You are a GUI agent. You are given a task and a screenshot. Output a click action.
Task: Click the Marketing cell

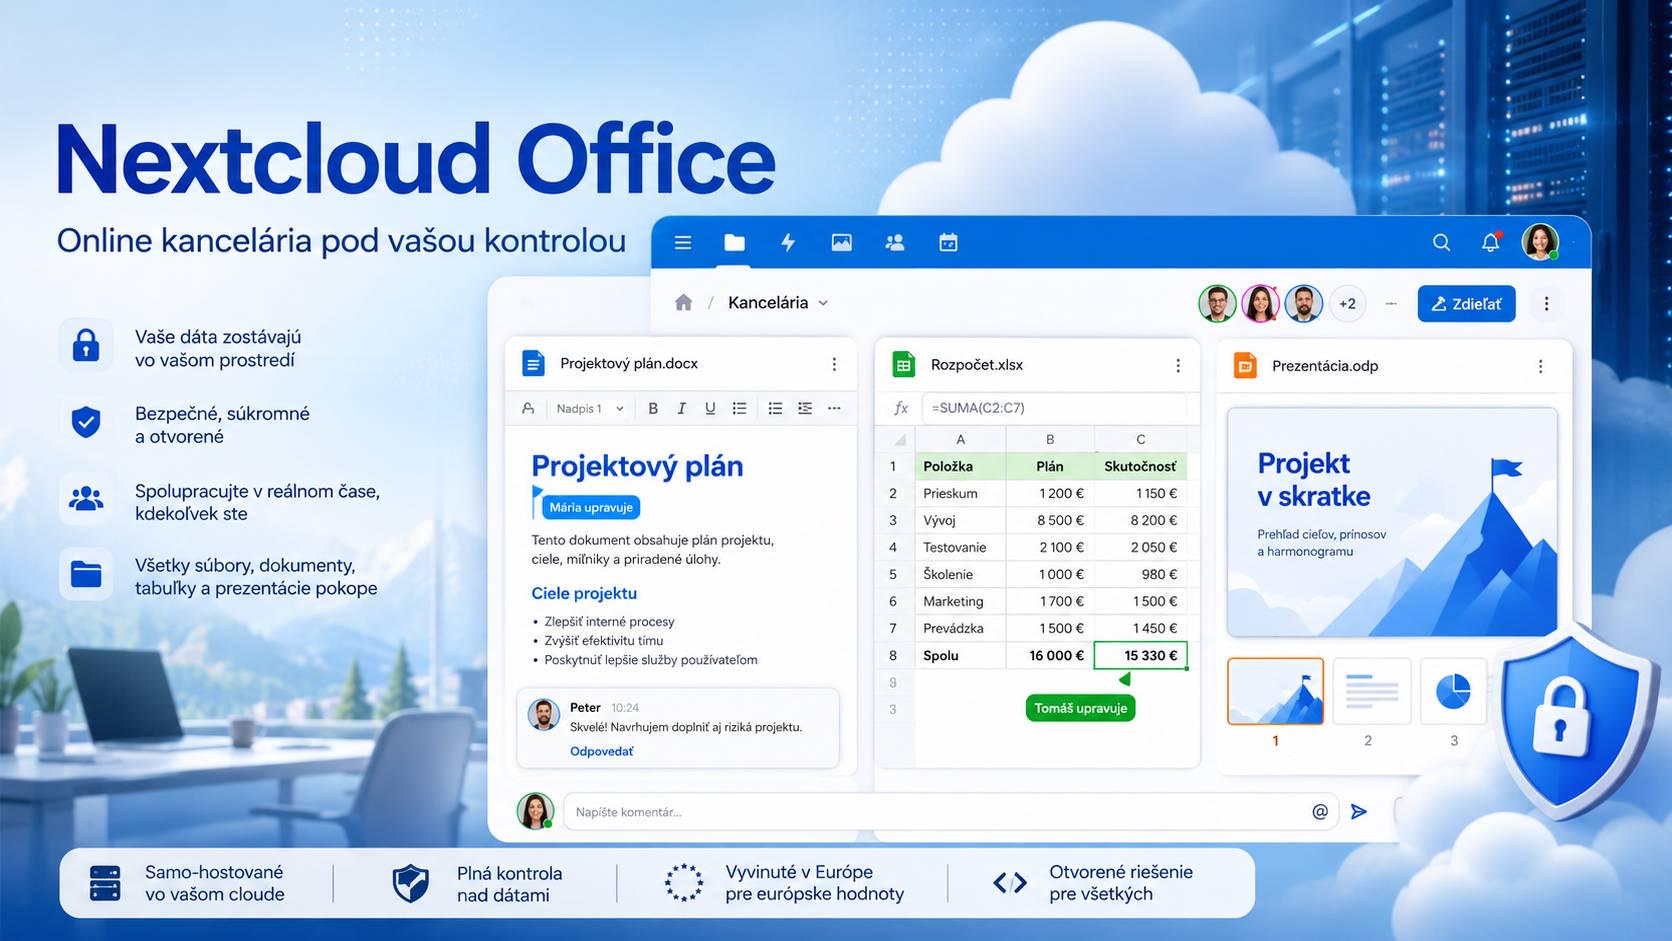pyautogui.click(x=960, y=601)
